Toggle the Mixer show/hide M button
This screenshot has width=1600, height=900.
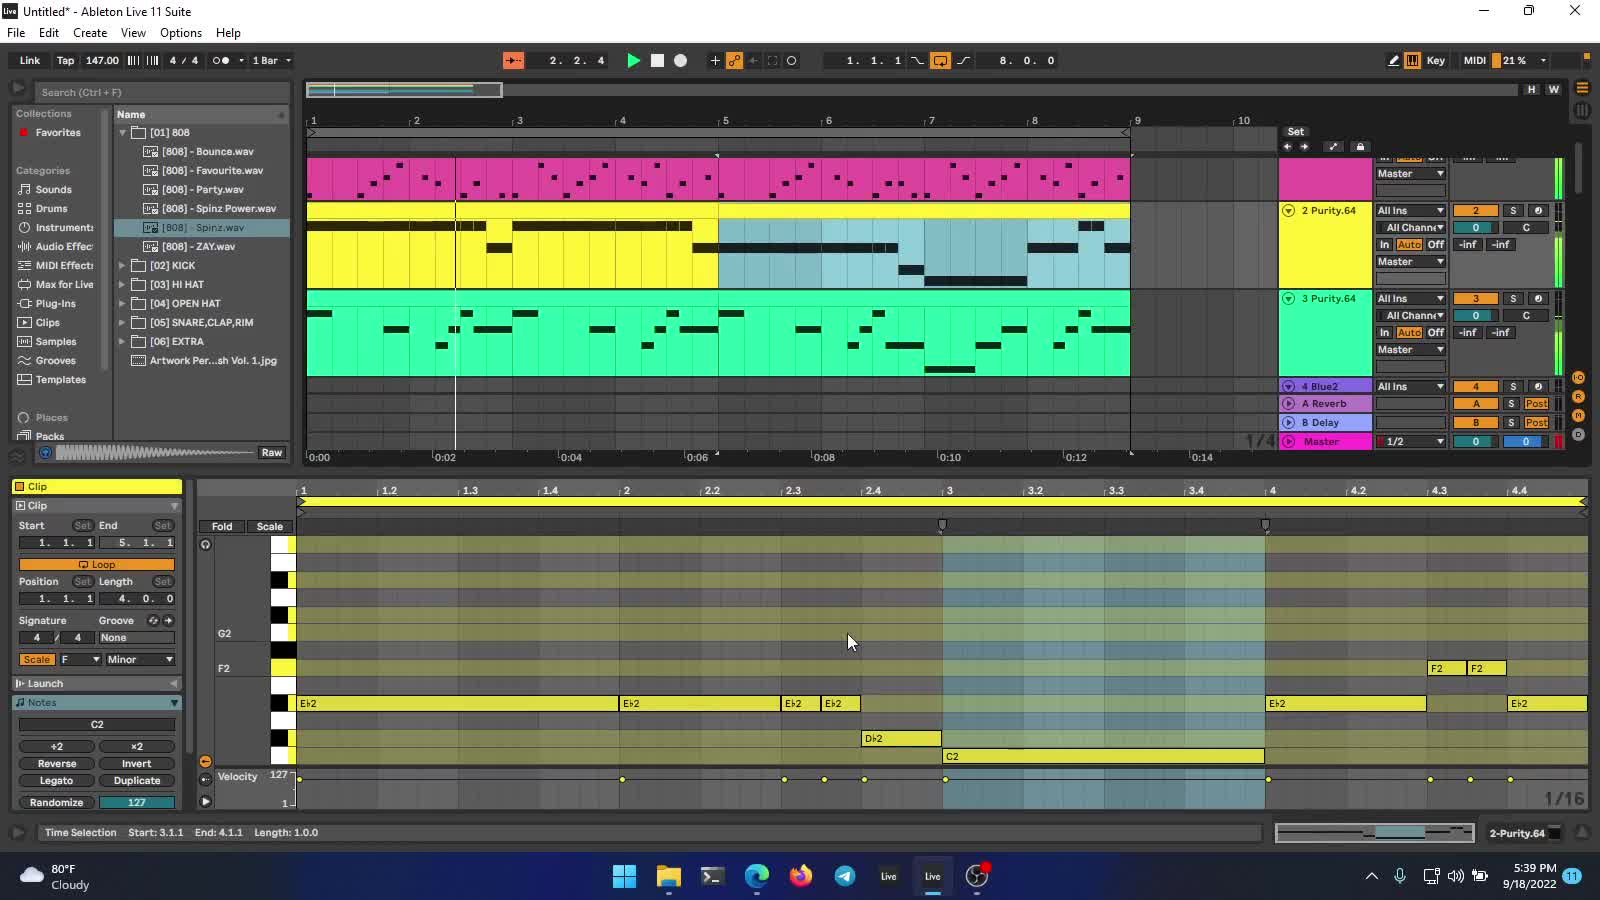click(x=1578, y=415)
